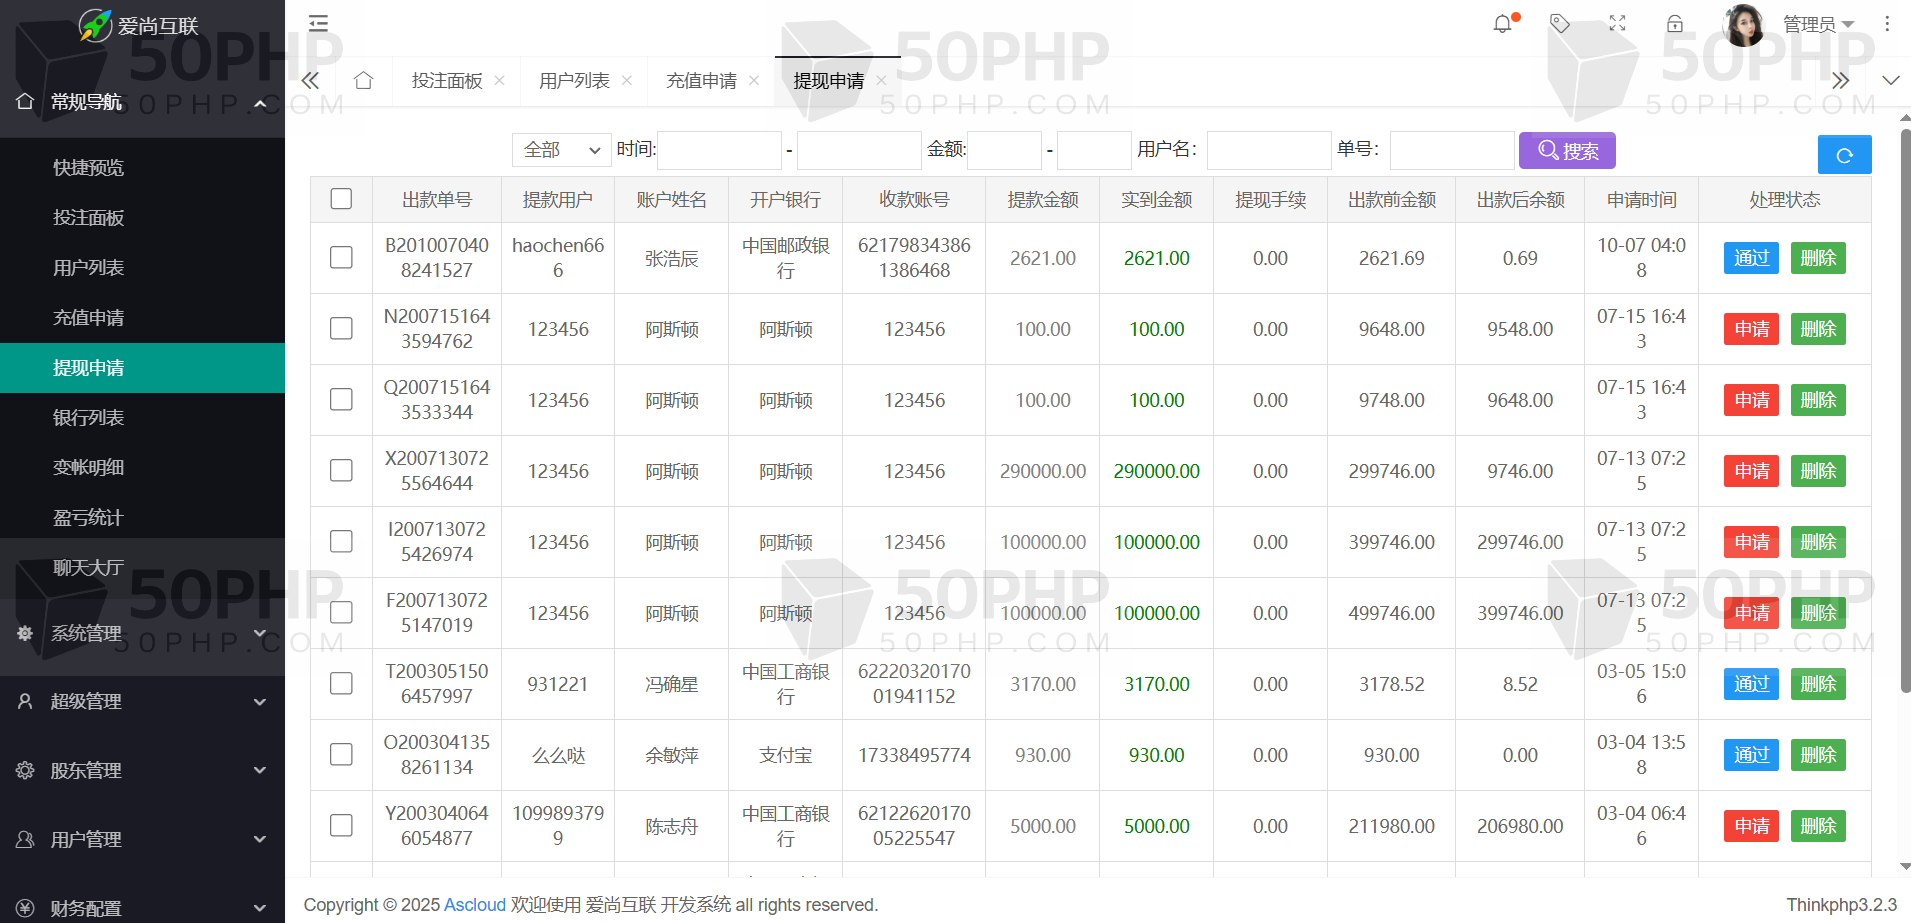Click the tag icon in the top bar
This screenshot has width=1911, height=923.
tap(1559, 24)
